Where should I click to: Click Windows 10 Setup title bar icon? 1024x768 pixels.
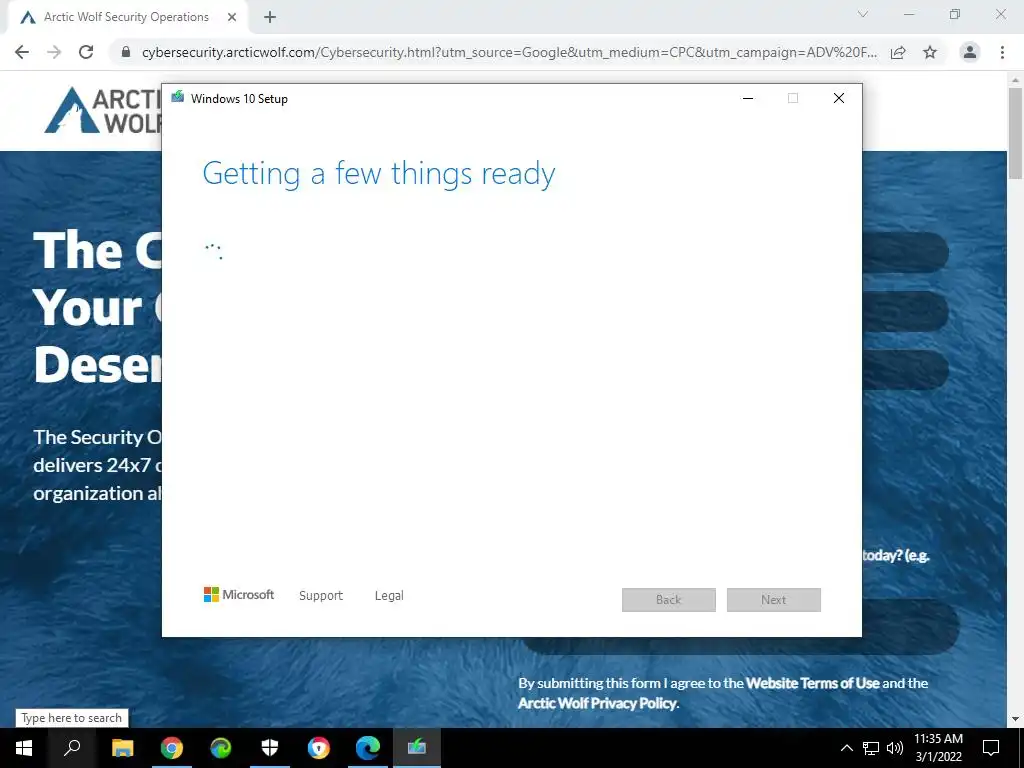tap(178, 98)
